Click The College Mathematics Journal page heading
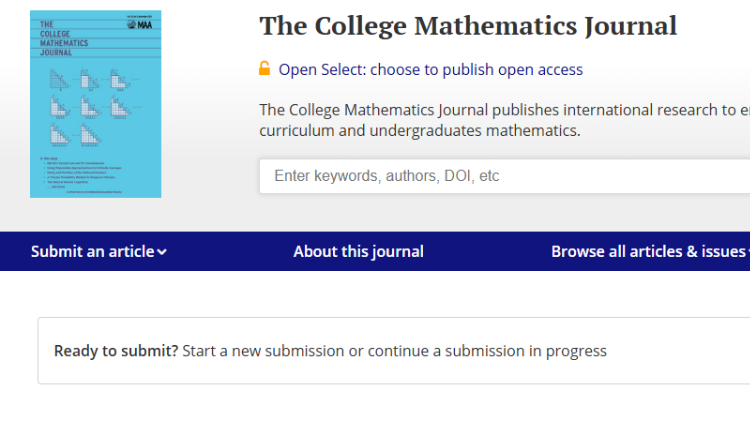The image size is (750, 425). 468,26
